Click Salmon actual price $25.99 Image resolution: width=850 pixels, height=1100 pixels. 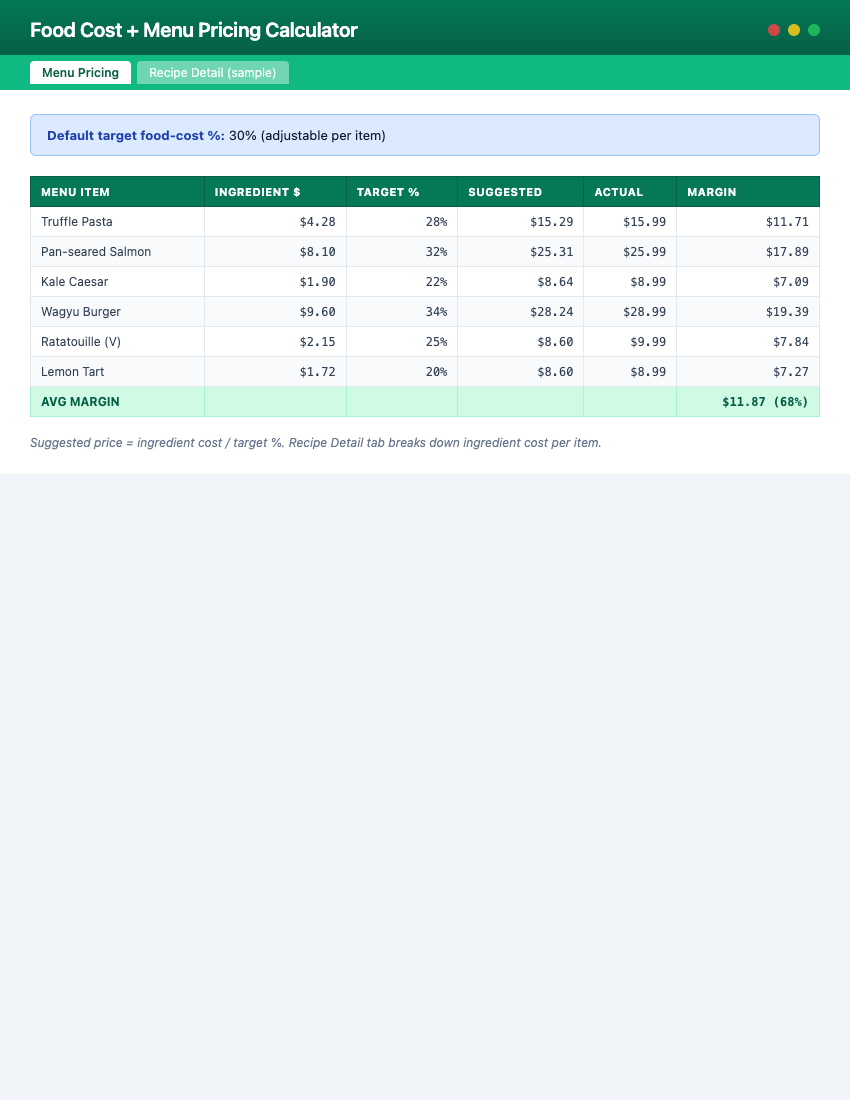coord(645,252)
